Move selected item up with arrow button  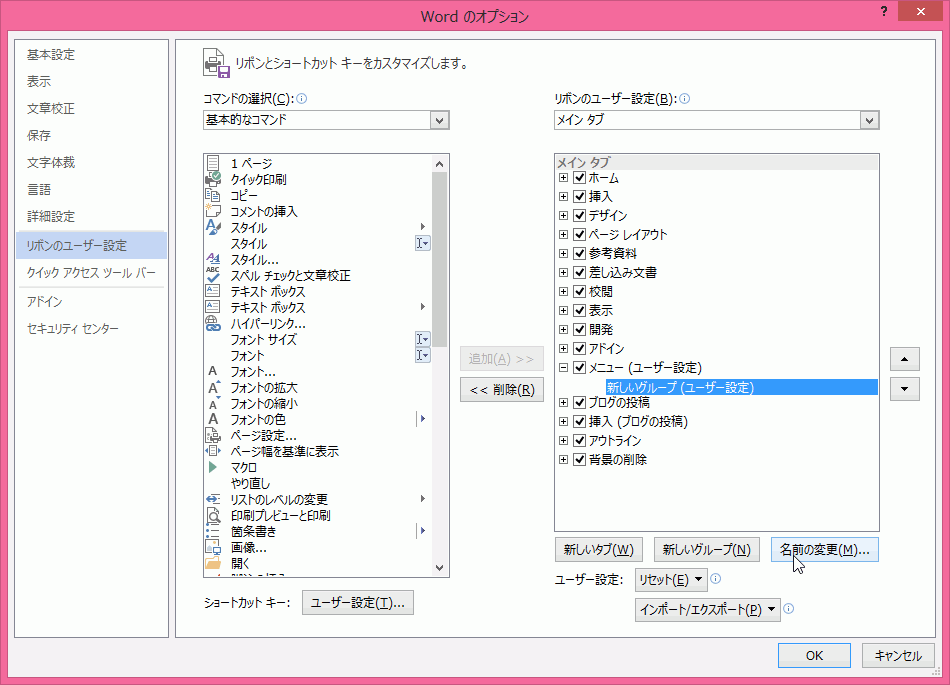point(905,359)
